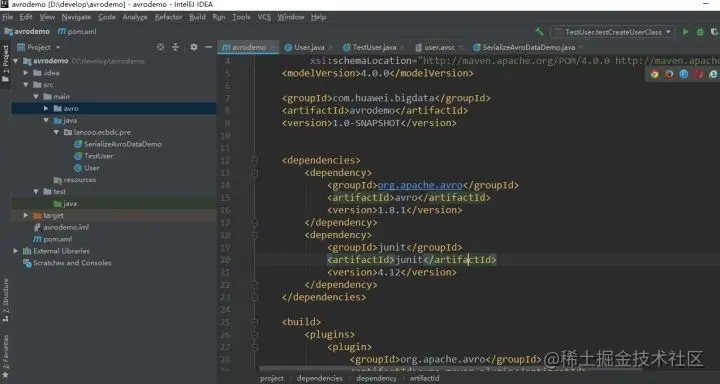Close the avrodemo editor tab
The image size is (720, 384).
point(272,47)
